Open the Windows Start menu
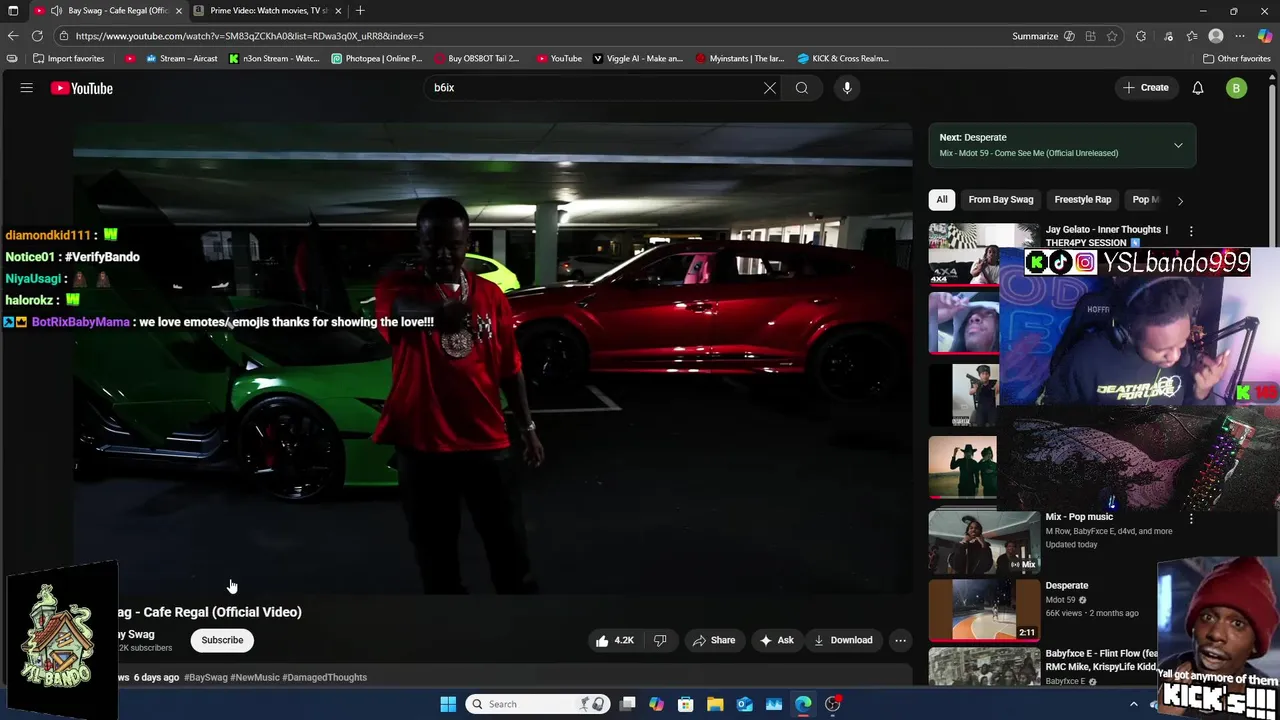The height and width of the screenshot is (720, 1280). coord(448,704)
